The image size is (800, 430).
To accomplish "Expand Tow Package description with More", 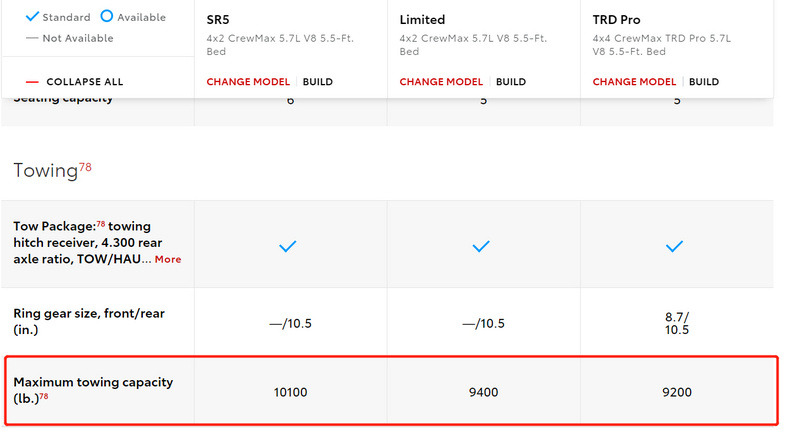I will pos(168,259).
